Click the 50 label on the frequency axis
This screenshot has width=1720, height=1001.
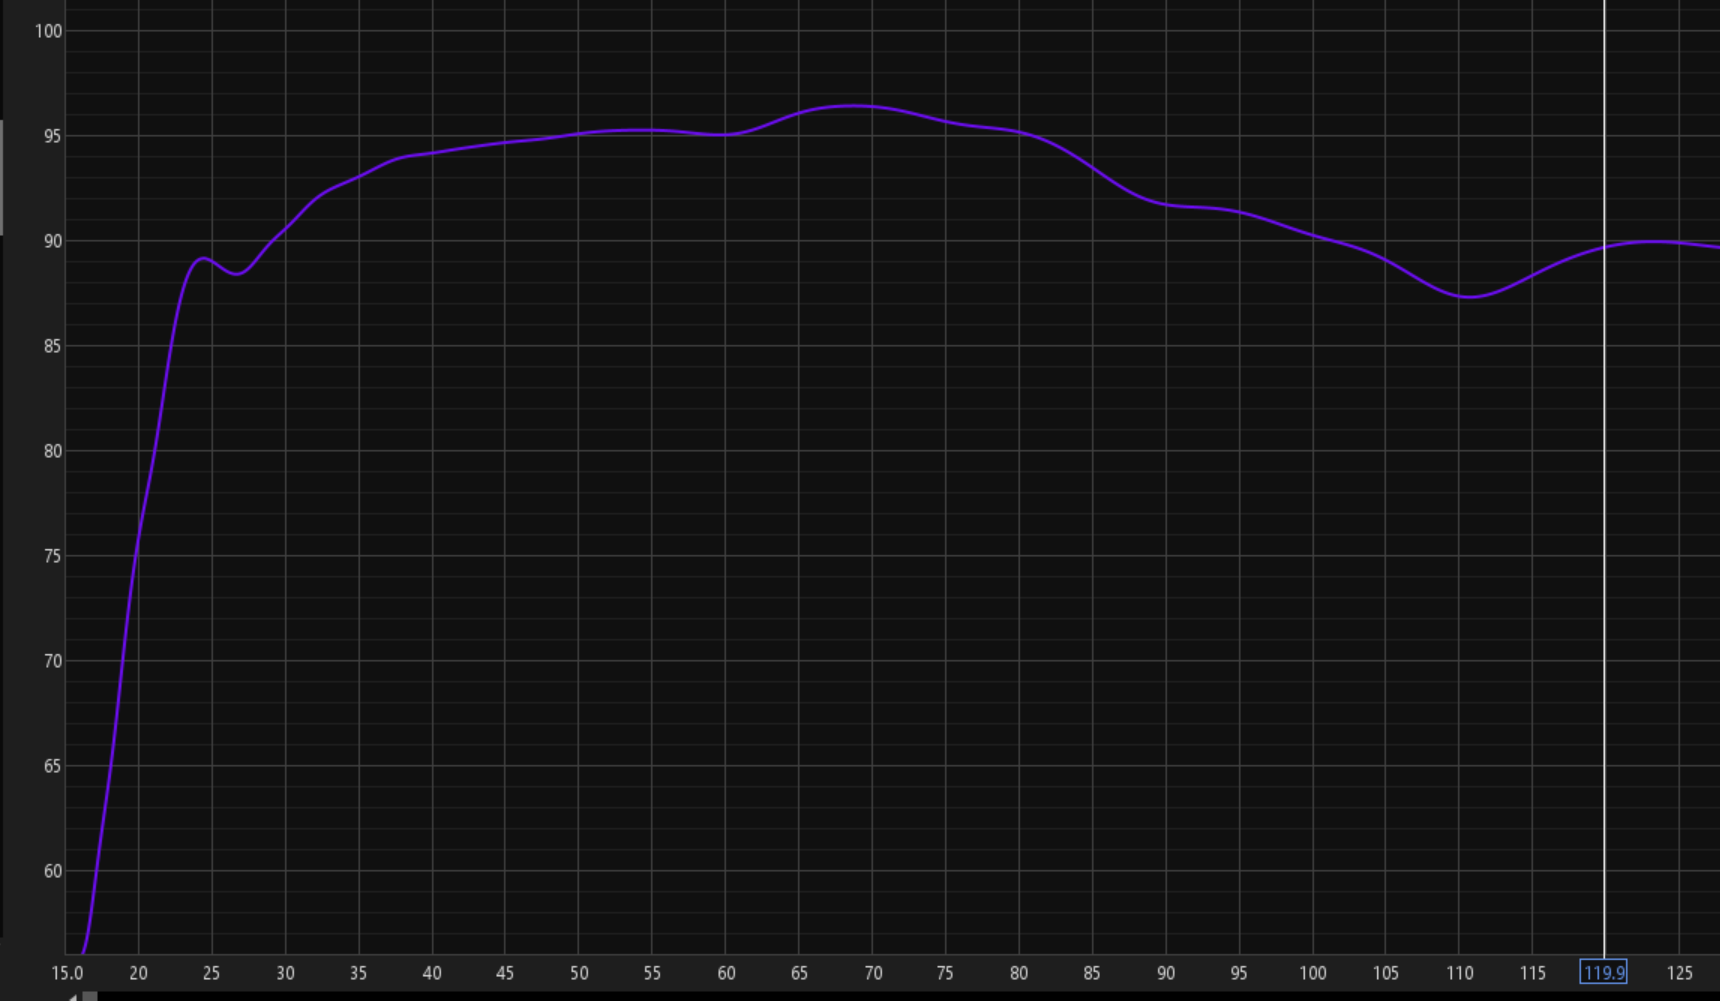click(579, 973)
